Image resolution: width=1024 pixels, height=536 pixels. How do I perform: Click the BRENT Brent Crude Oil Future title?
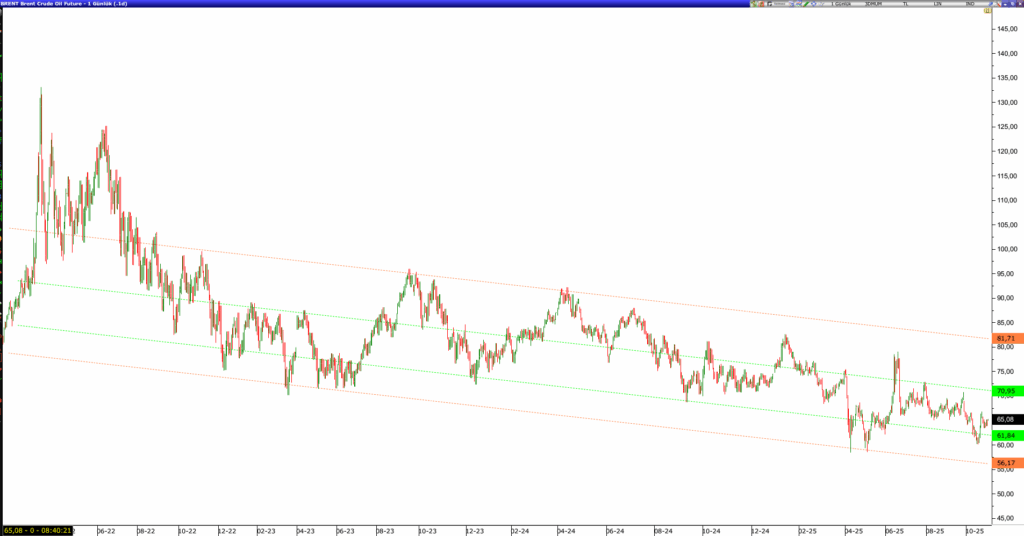pos(62,4)
